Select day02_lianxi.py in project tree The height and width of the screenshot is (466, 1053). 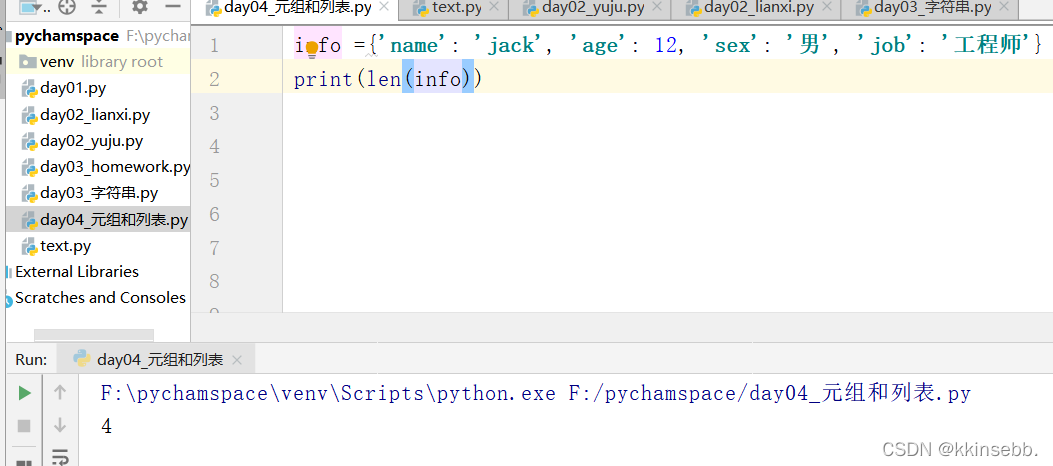[x=95, y=115]
